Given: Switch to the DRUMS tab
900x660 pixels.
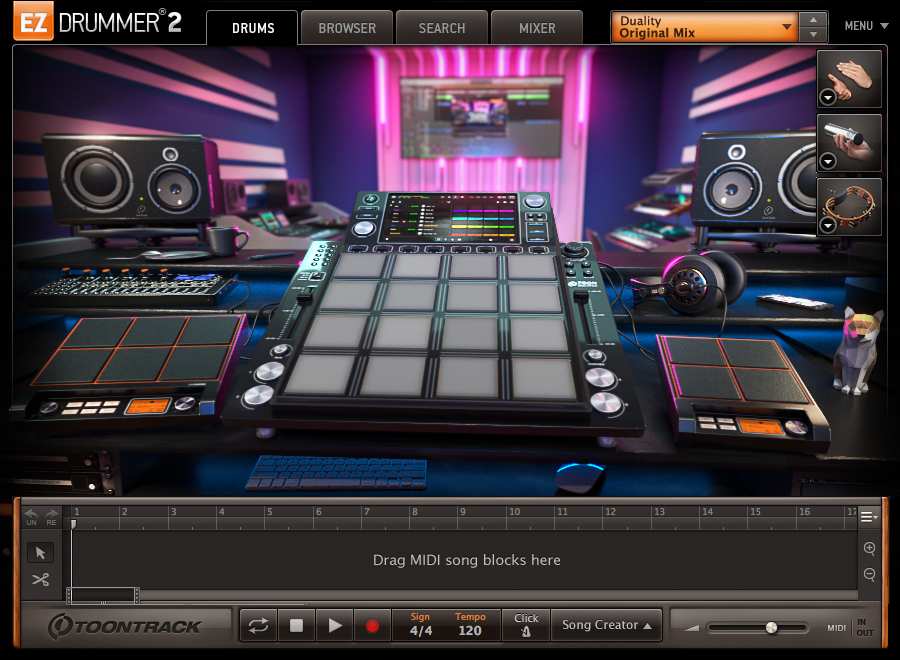Looking at the screenshot, I should (253, 28).
